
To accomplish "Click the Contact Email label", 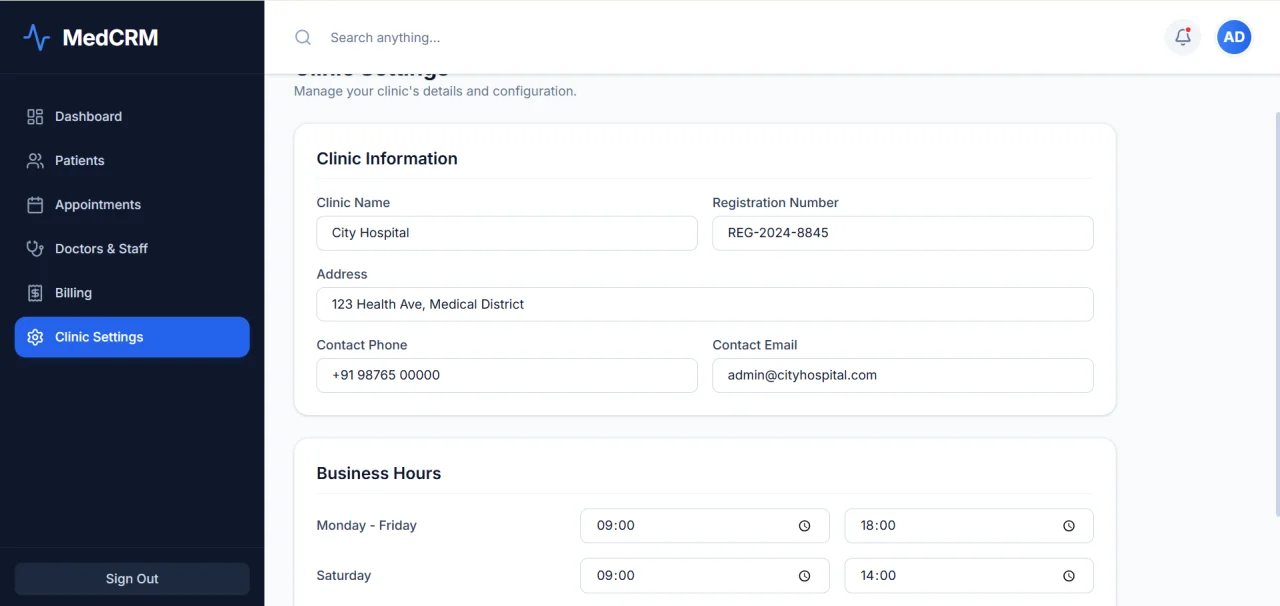I will click(755, 345).
